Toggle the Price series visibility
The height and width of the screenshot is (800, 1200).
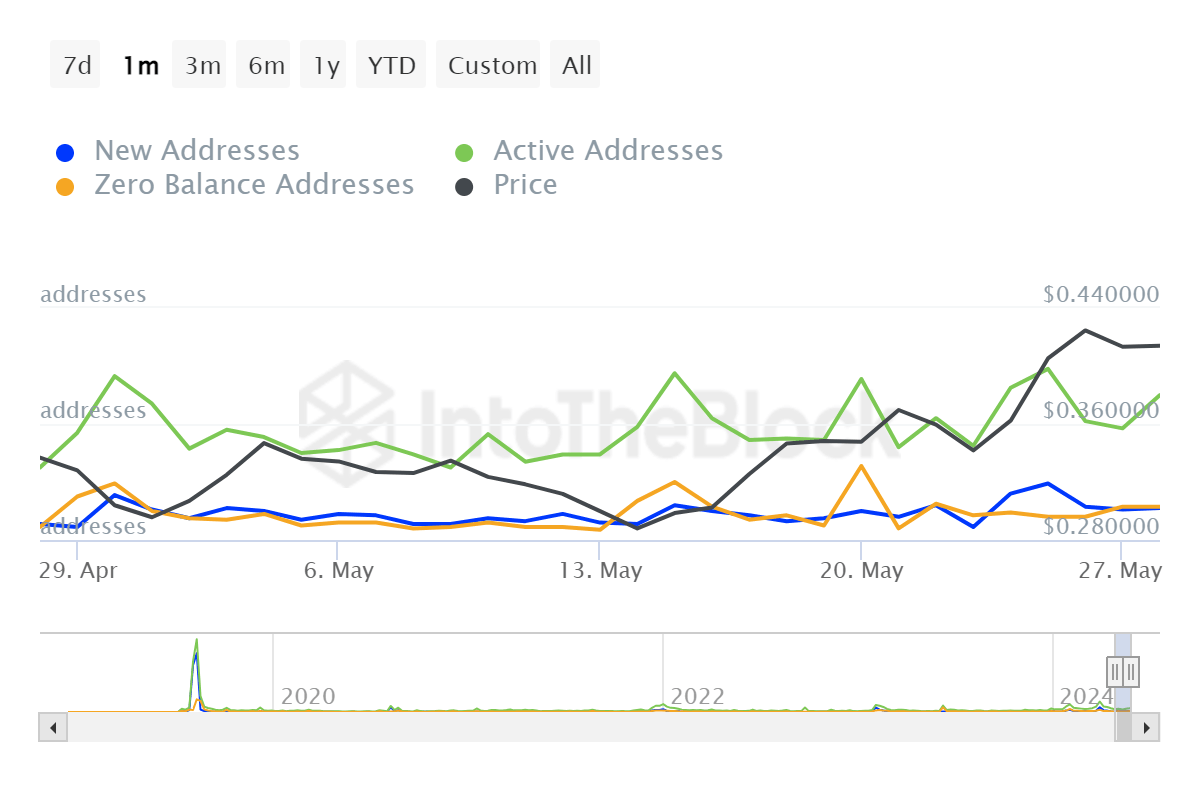525,185
